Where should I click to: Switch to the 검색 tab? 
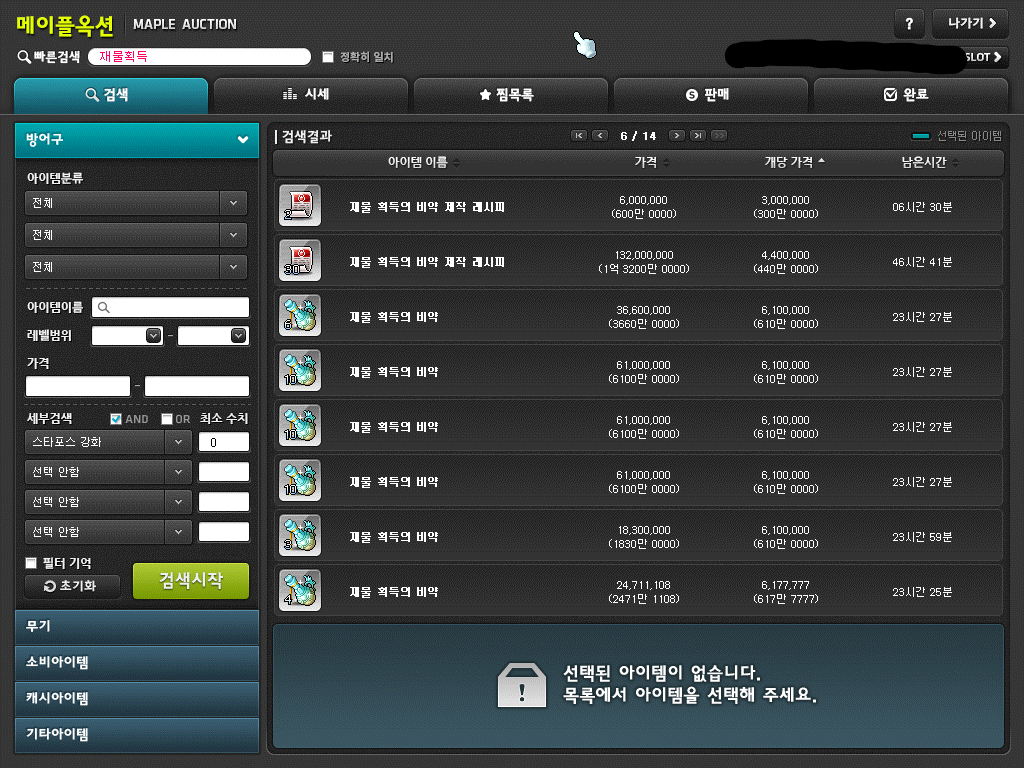click(111, 95)
